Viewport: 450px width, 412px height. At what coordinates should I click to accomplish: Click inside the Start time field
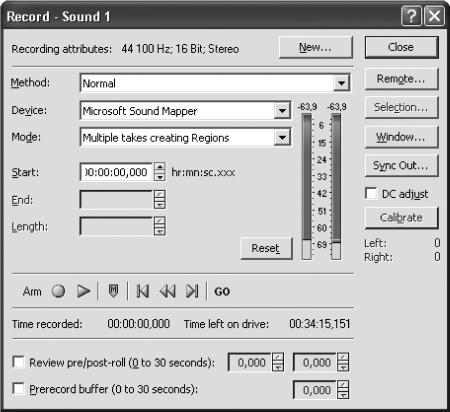pyautogui.click(x=116, y=172)
